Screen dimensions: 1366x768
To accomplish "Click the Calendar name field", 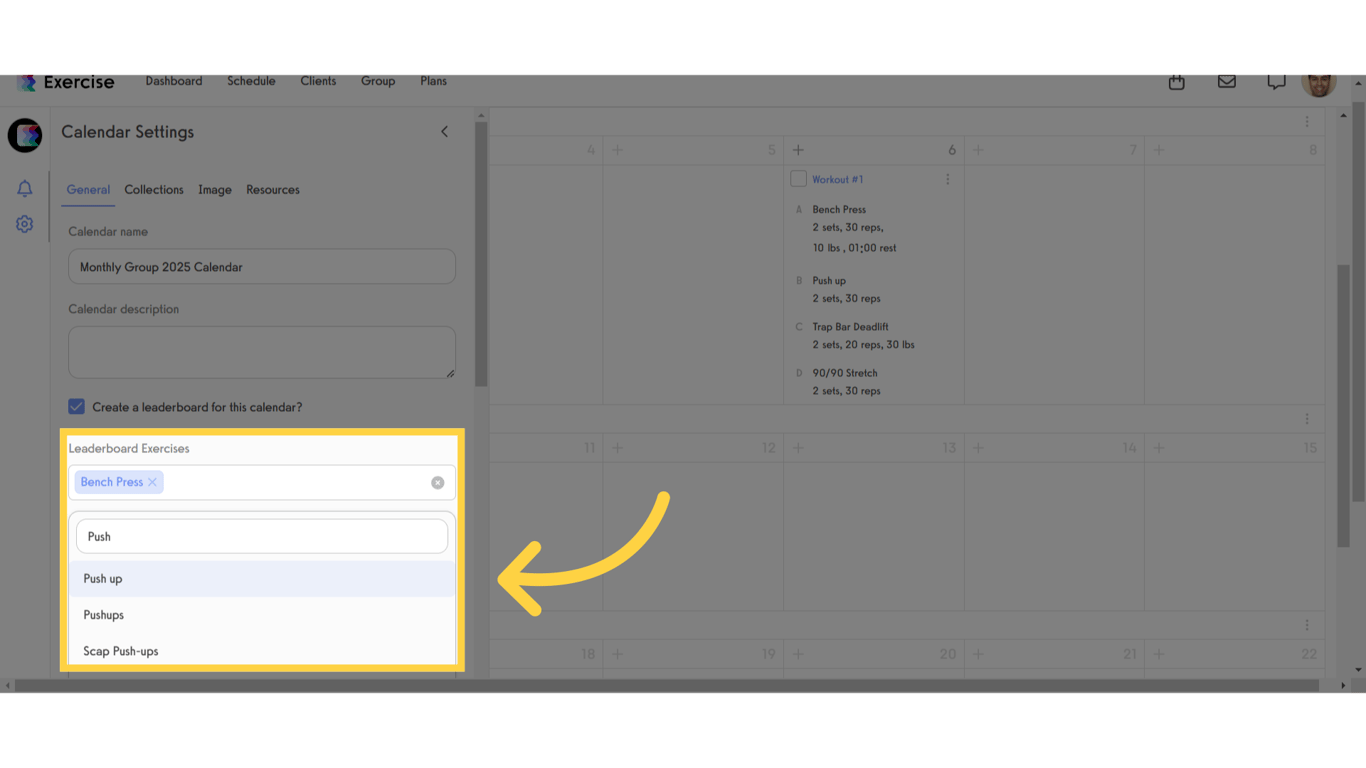I will 262,267.
